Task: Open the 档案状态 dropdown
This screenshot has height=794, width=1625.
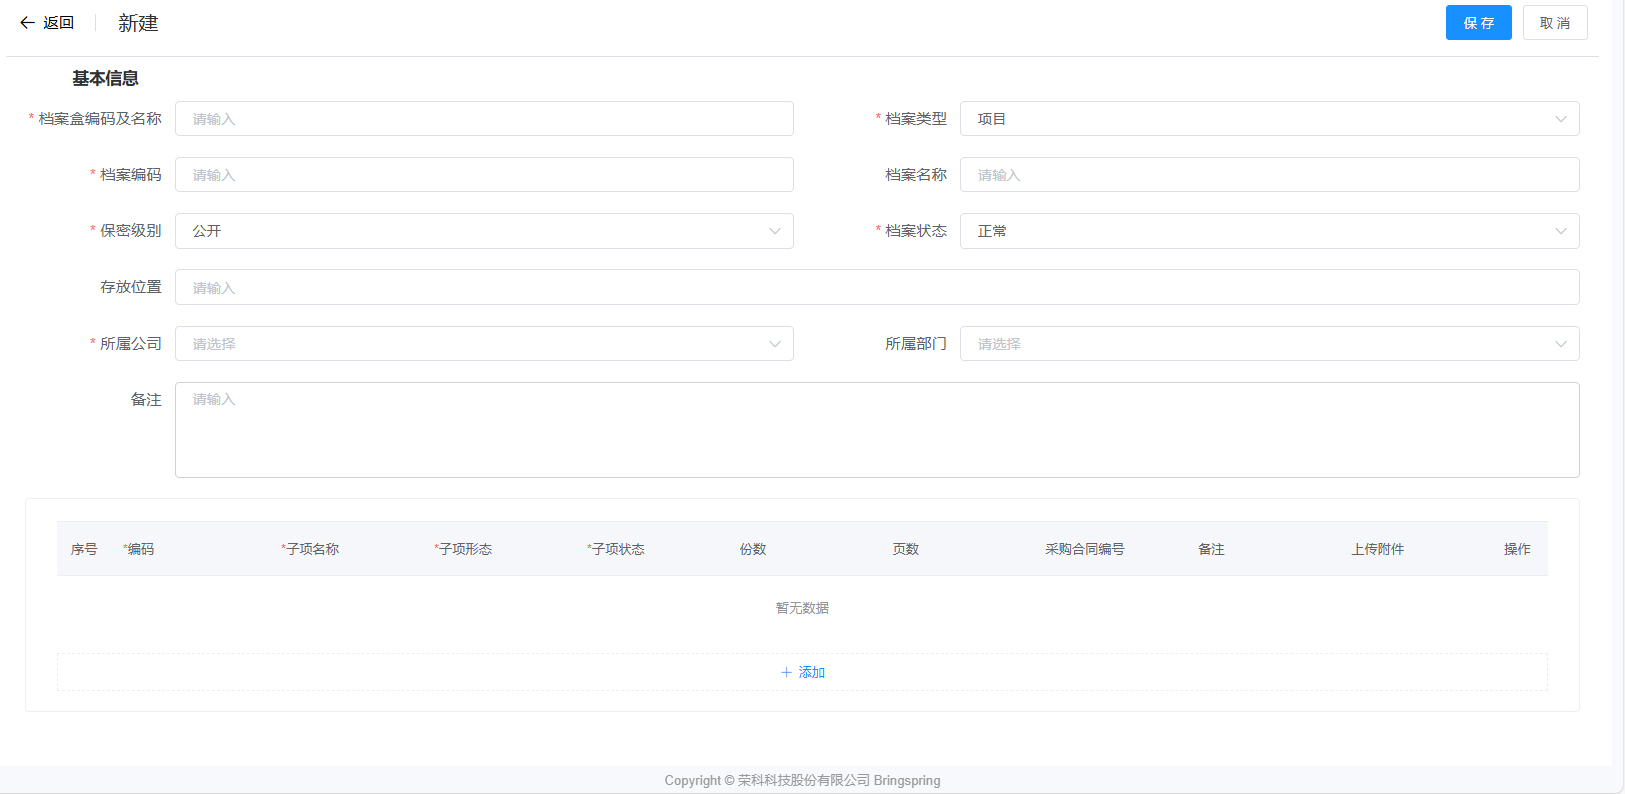Action: tap(1268, 231)
